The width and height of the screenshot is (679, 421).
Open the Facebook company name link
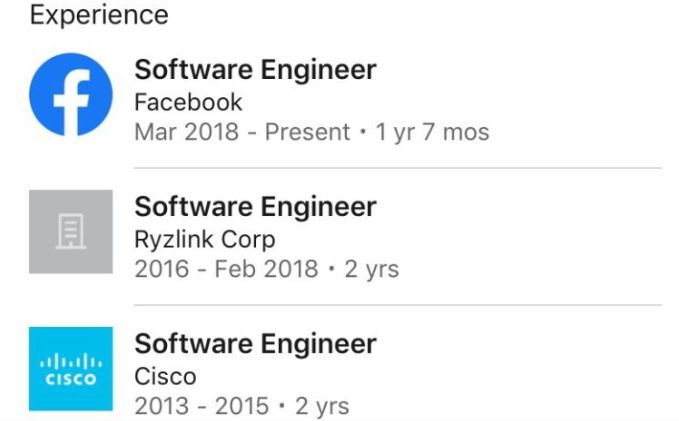(188, 103)
